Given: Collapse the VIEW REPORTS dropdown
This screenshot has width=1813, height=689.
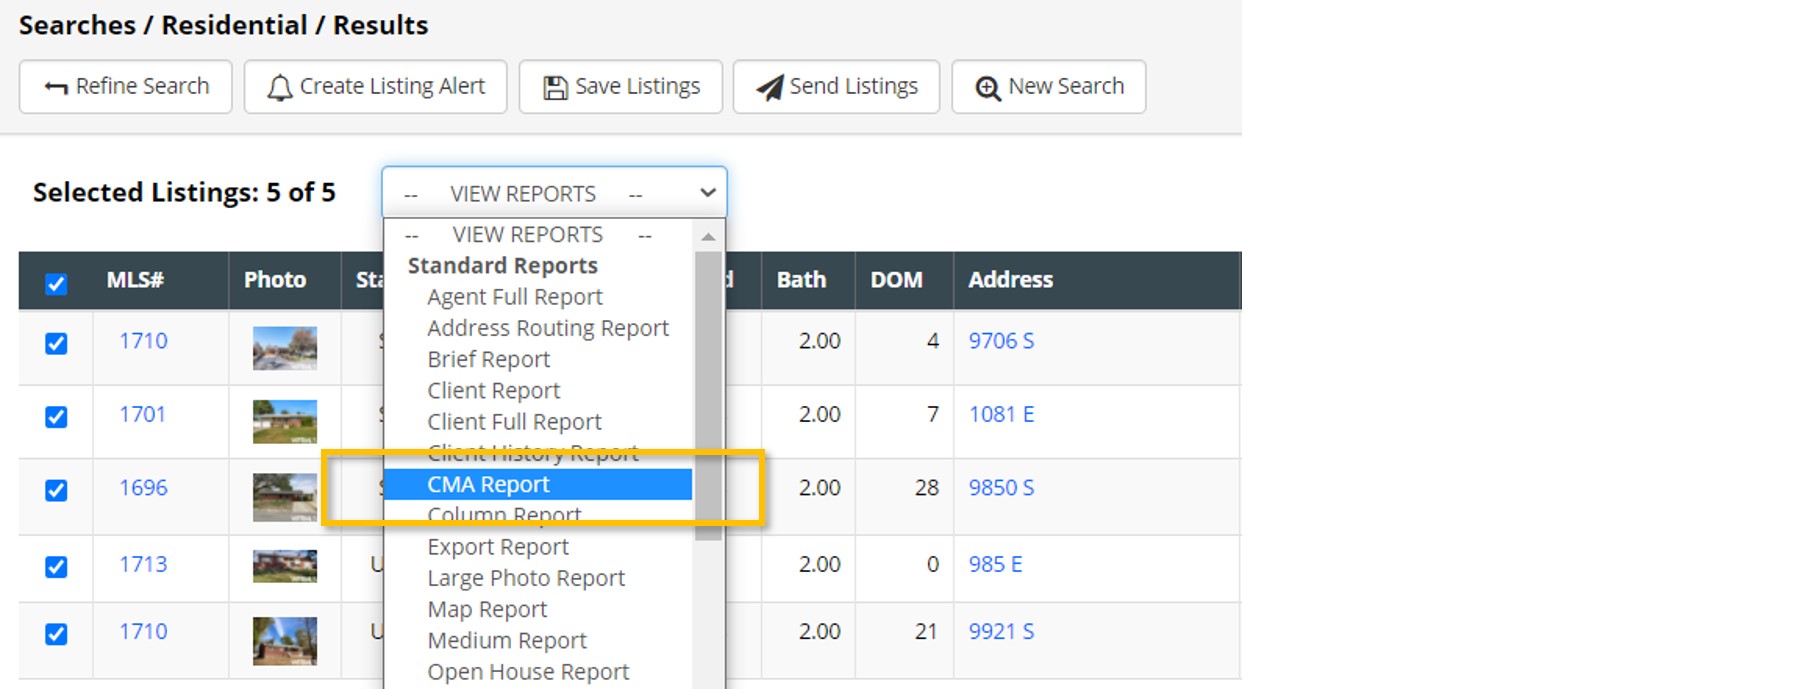Looking at the screenshot, I should [x=554, y=192].
